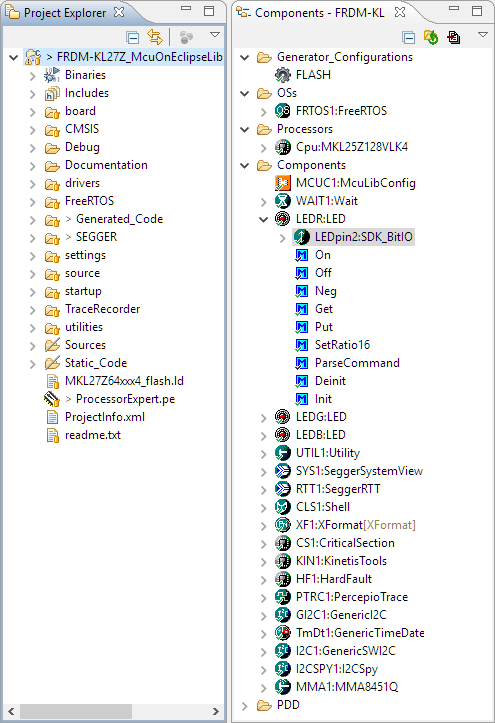The height and width of the screenshot is (723, 495).
Task: Click the green generate code icon in Components toolbar
Action: (431, 37)
